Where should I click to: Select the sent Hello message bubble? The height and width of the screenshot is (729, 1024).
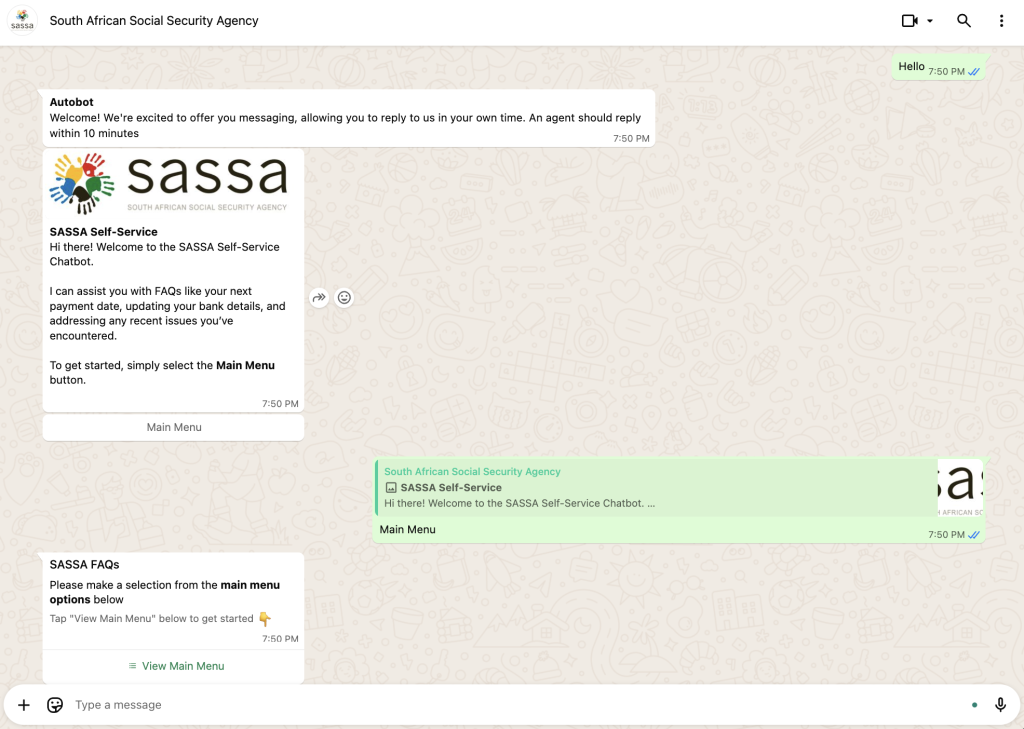click(x=911, y=67)
